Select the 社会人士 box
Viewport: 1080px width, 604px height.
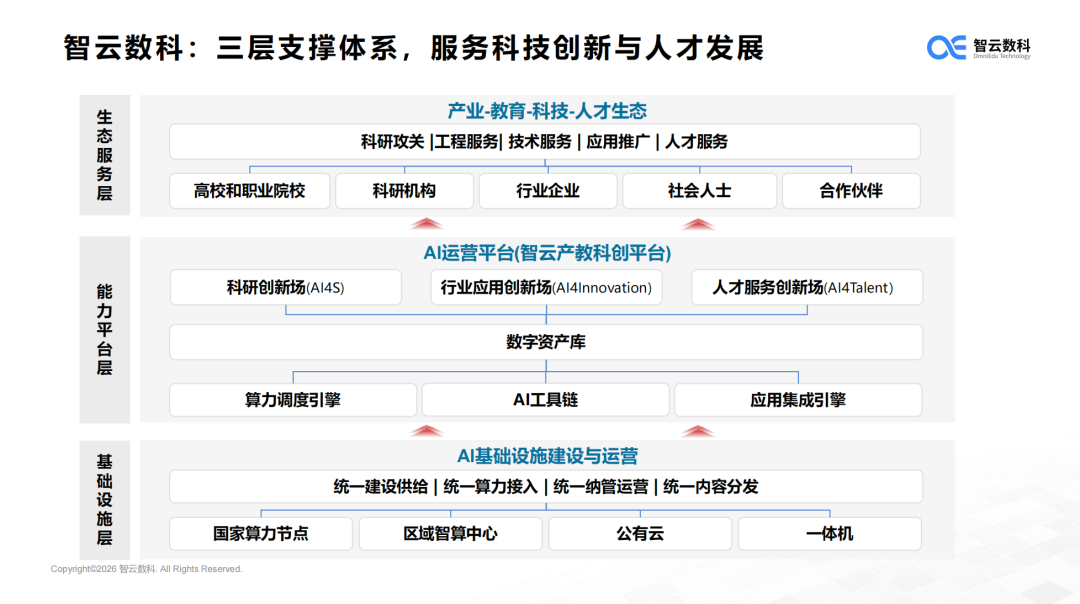[x=699, y=191]
